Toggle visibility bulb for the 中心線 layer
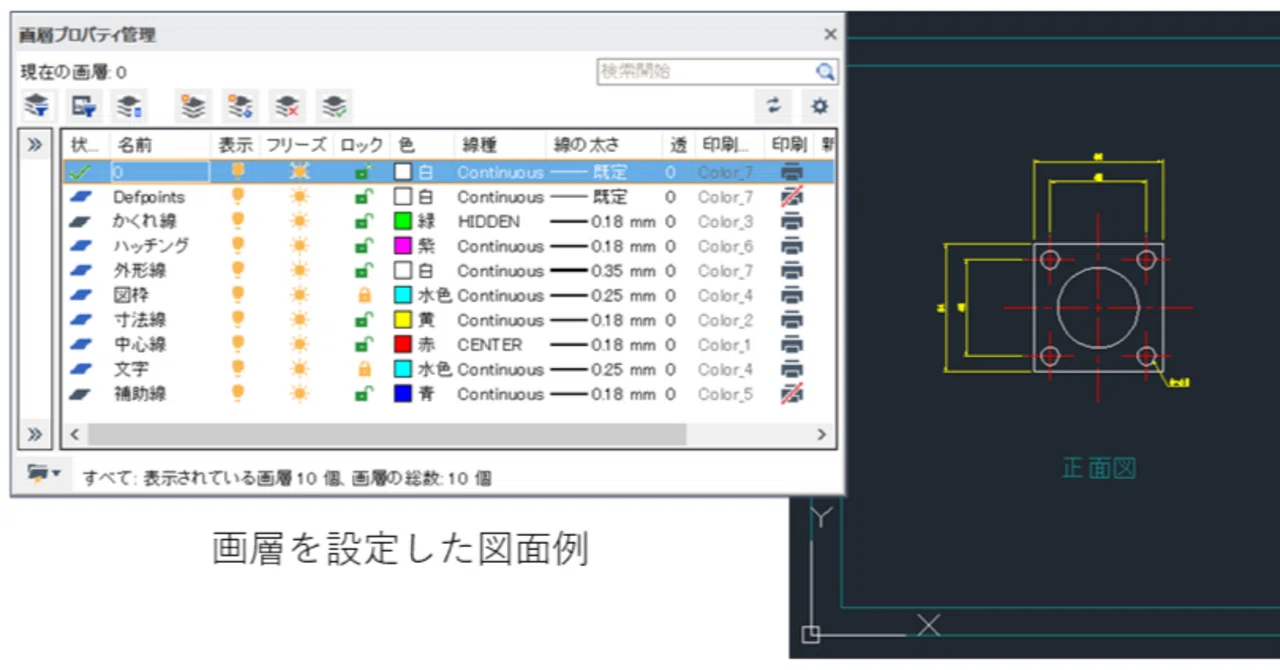The height and width of the screenshot is (670, 1280). pyautogui.click(x=237, y=345)
